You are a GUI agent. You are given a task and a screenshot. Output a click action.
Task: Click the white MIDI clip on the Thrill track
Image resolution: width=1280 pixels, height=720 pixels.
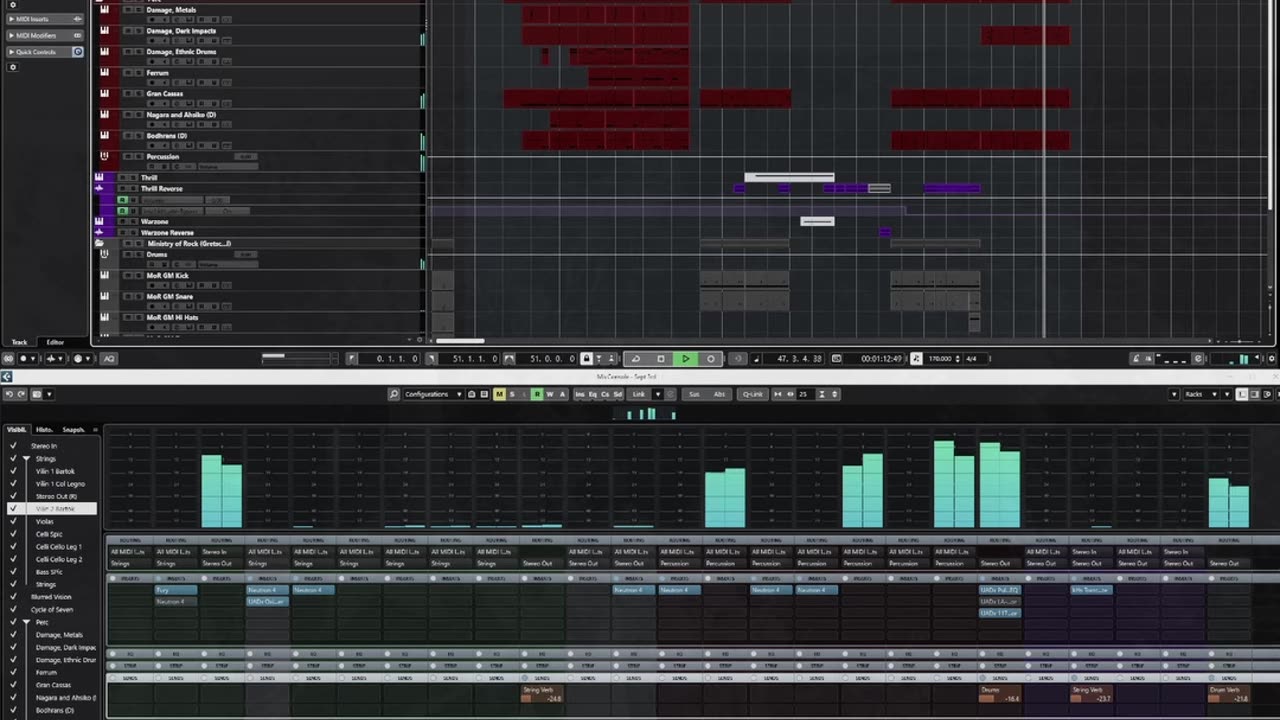[789, 177]
